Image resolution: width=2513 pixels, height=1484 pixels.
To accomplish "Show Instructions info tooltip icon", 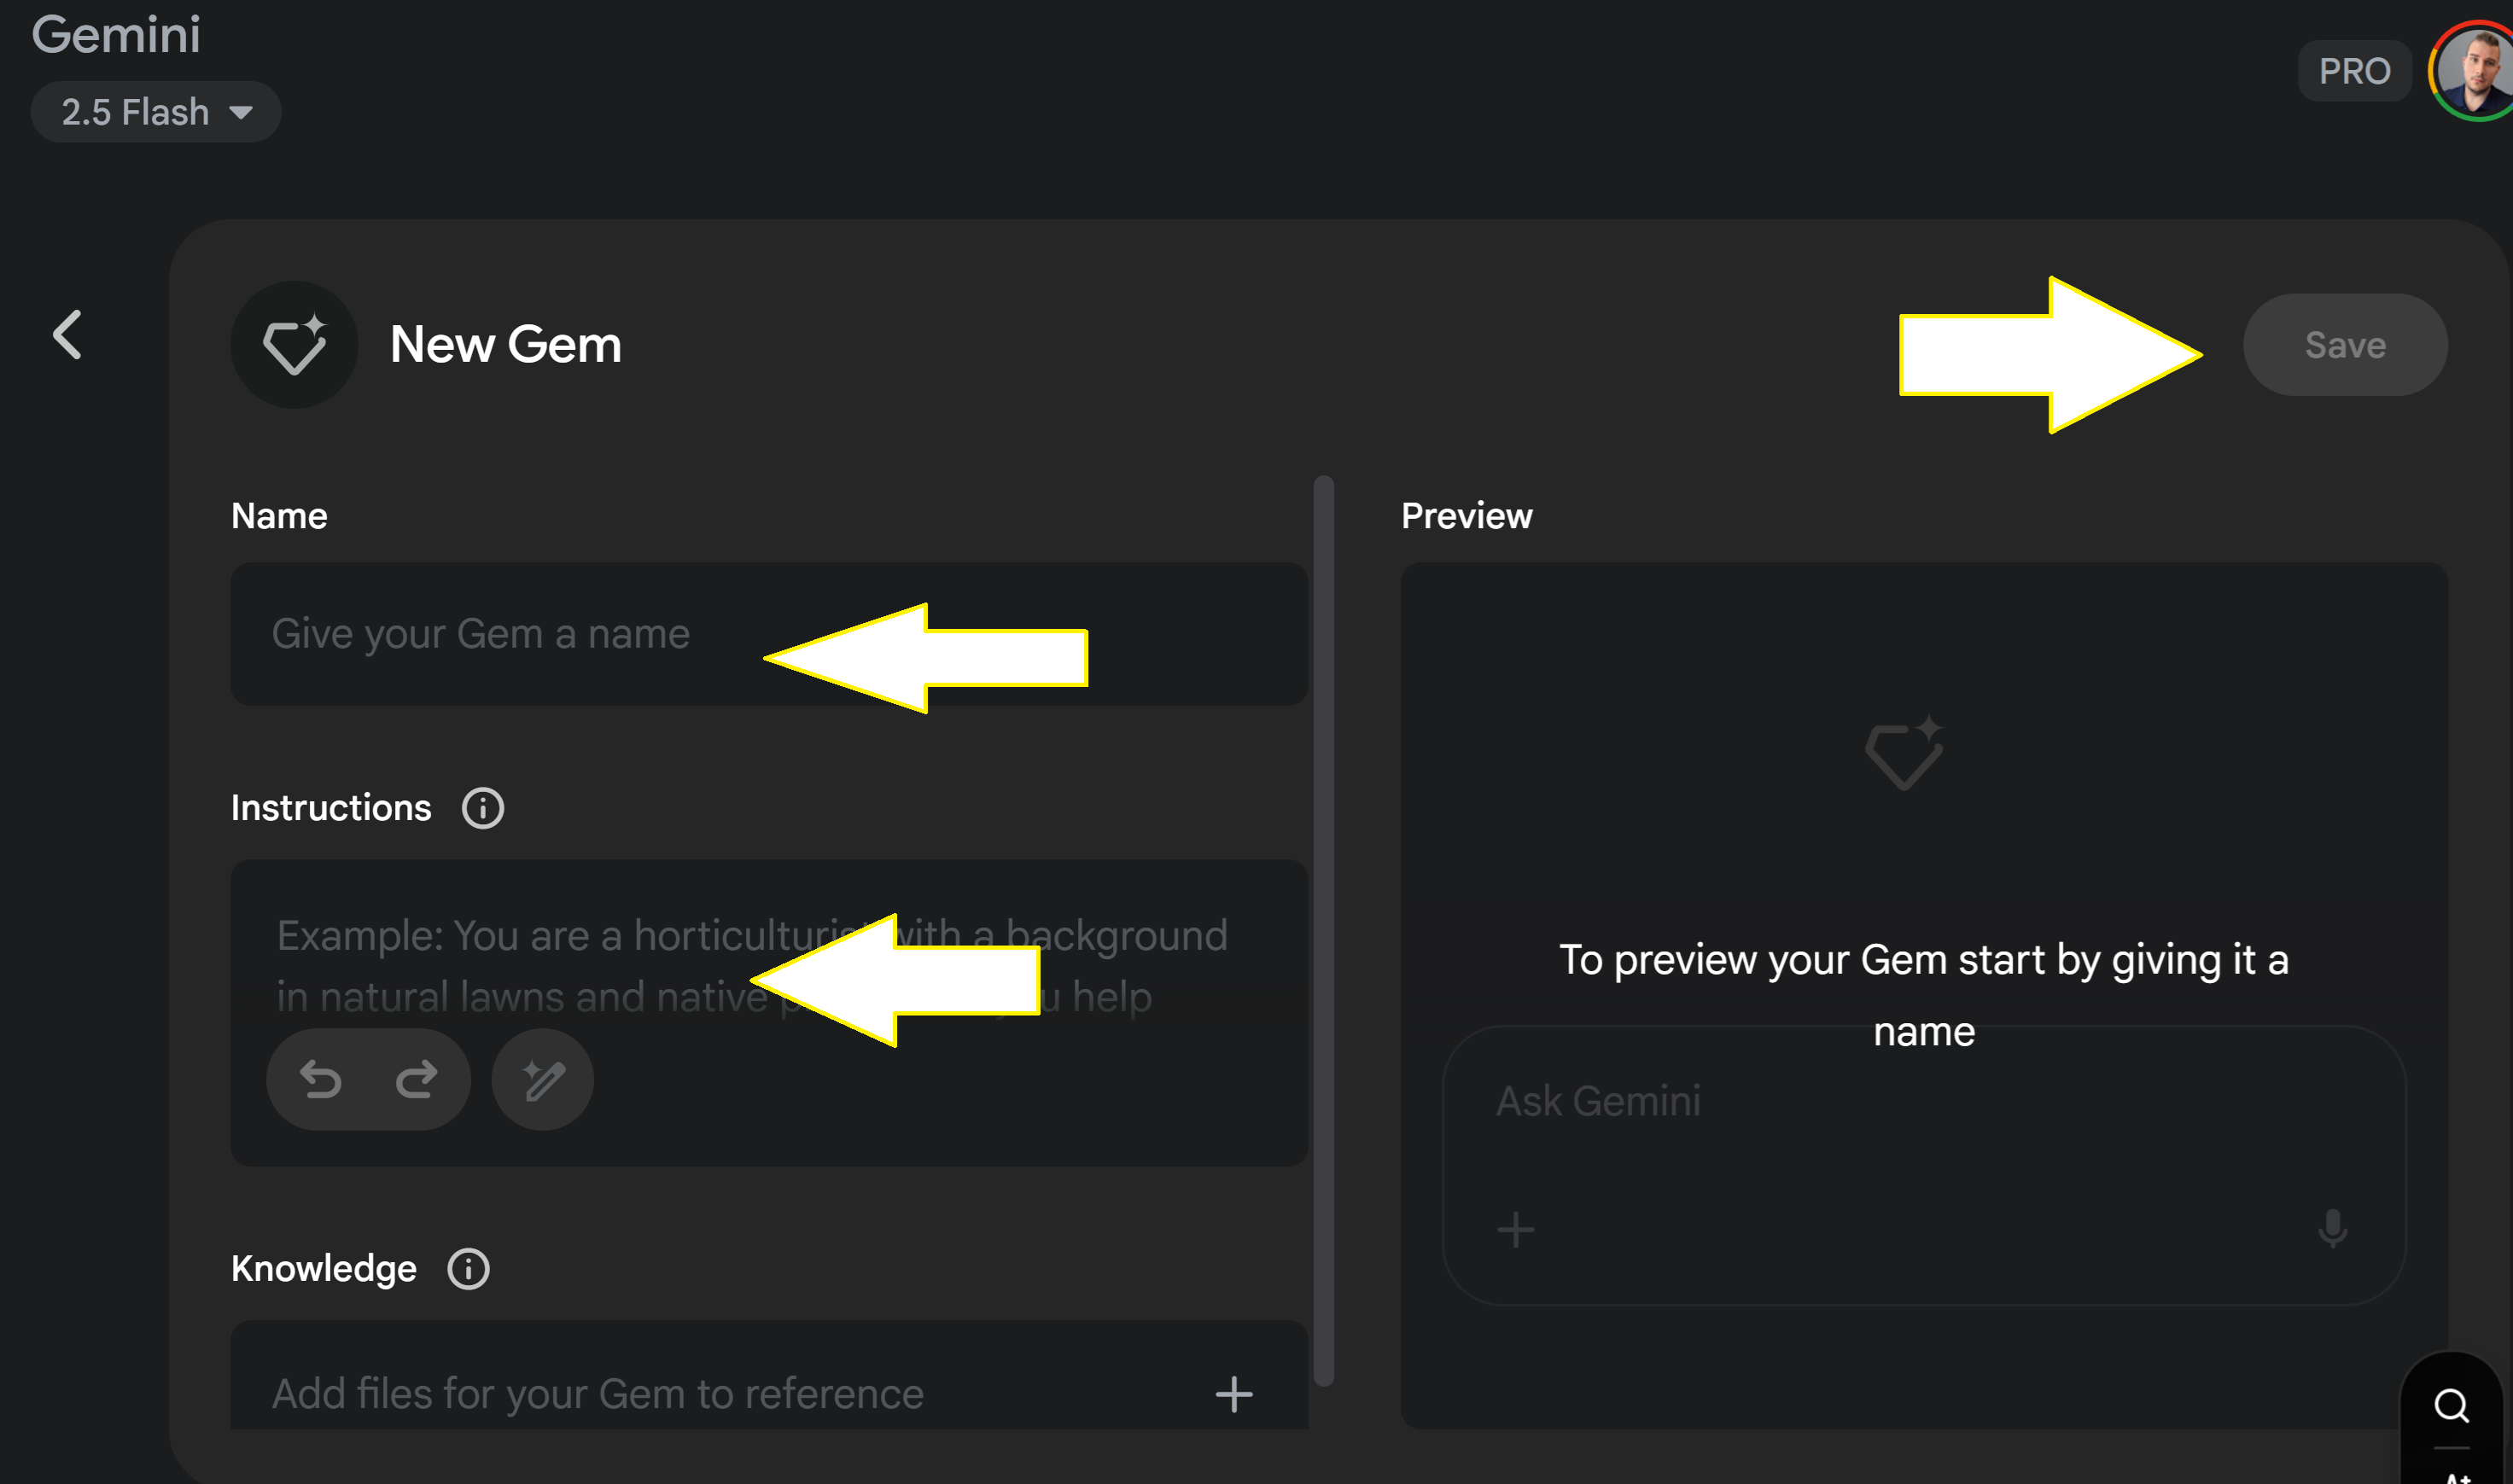I will 483,808.
